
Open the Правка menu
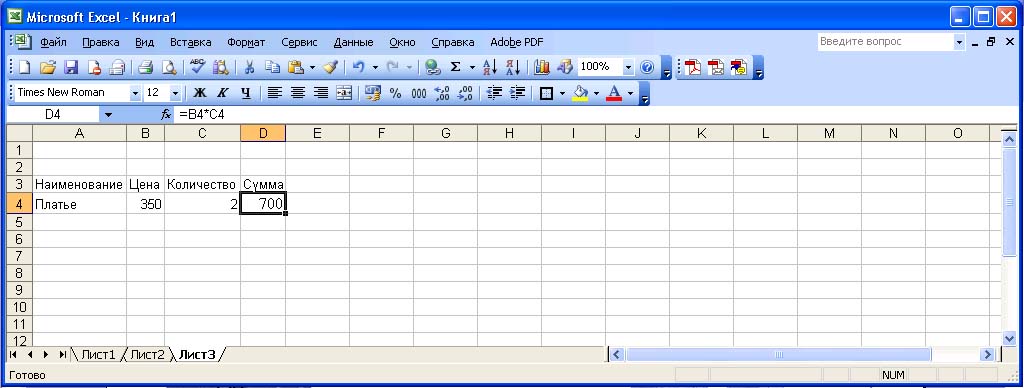click(x=101, y=42)
